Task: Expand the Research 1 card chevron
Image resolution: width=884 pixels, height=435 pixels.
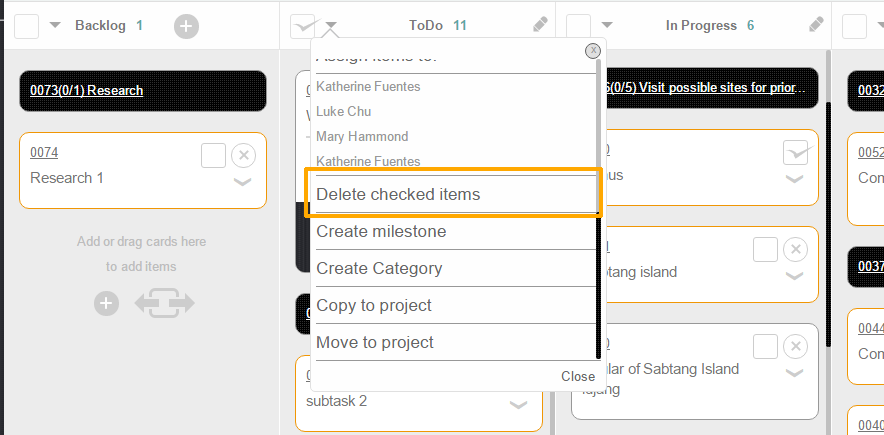Action: 242,182
